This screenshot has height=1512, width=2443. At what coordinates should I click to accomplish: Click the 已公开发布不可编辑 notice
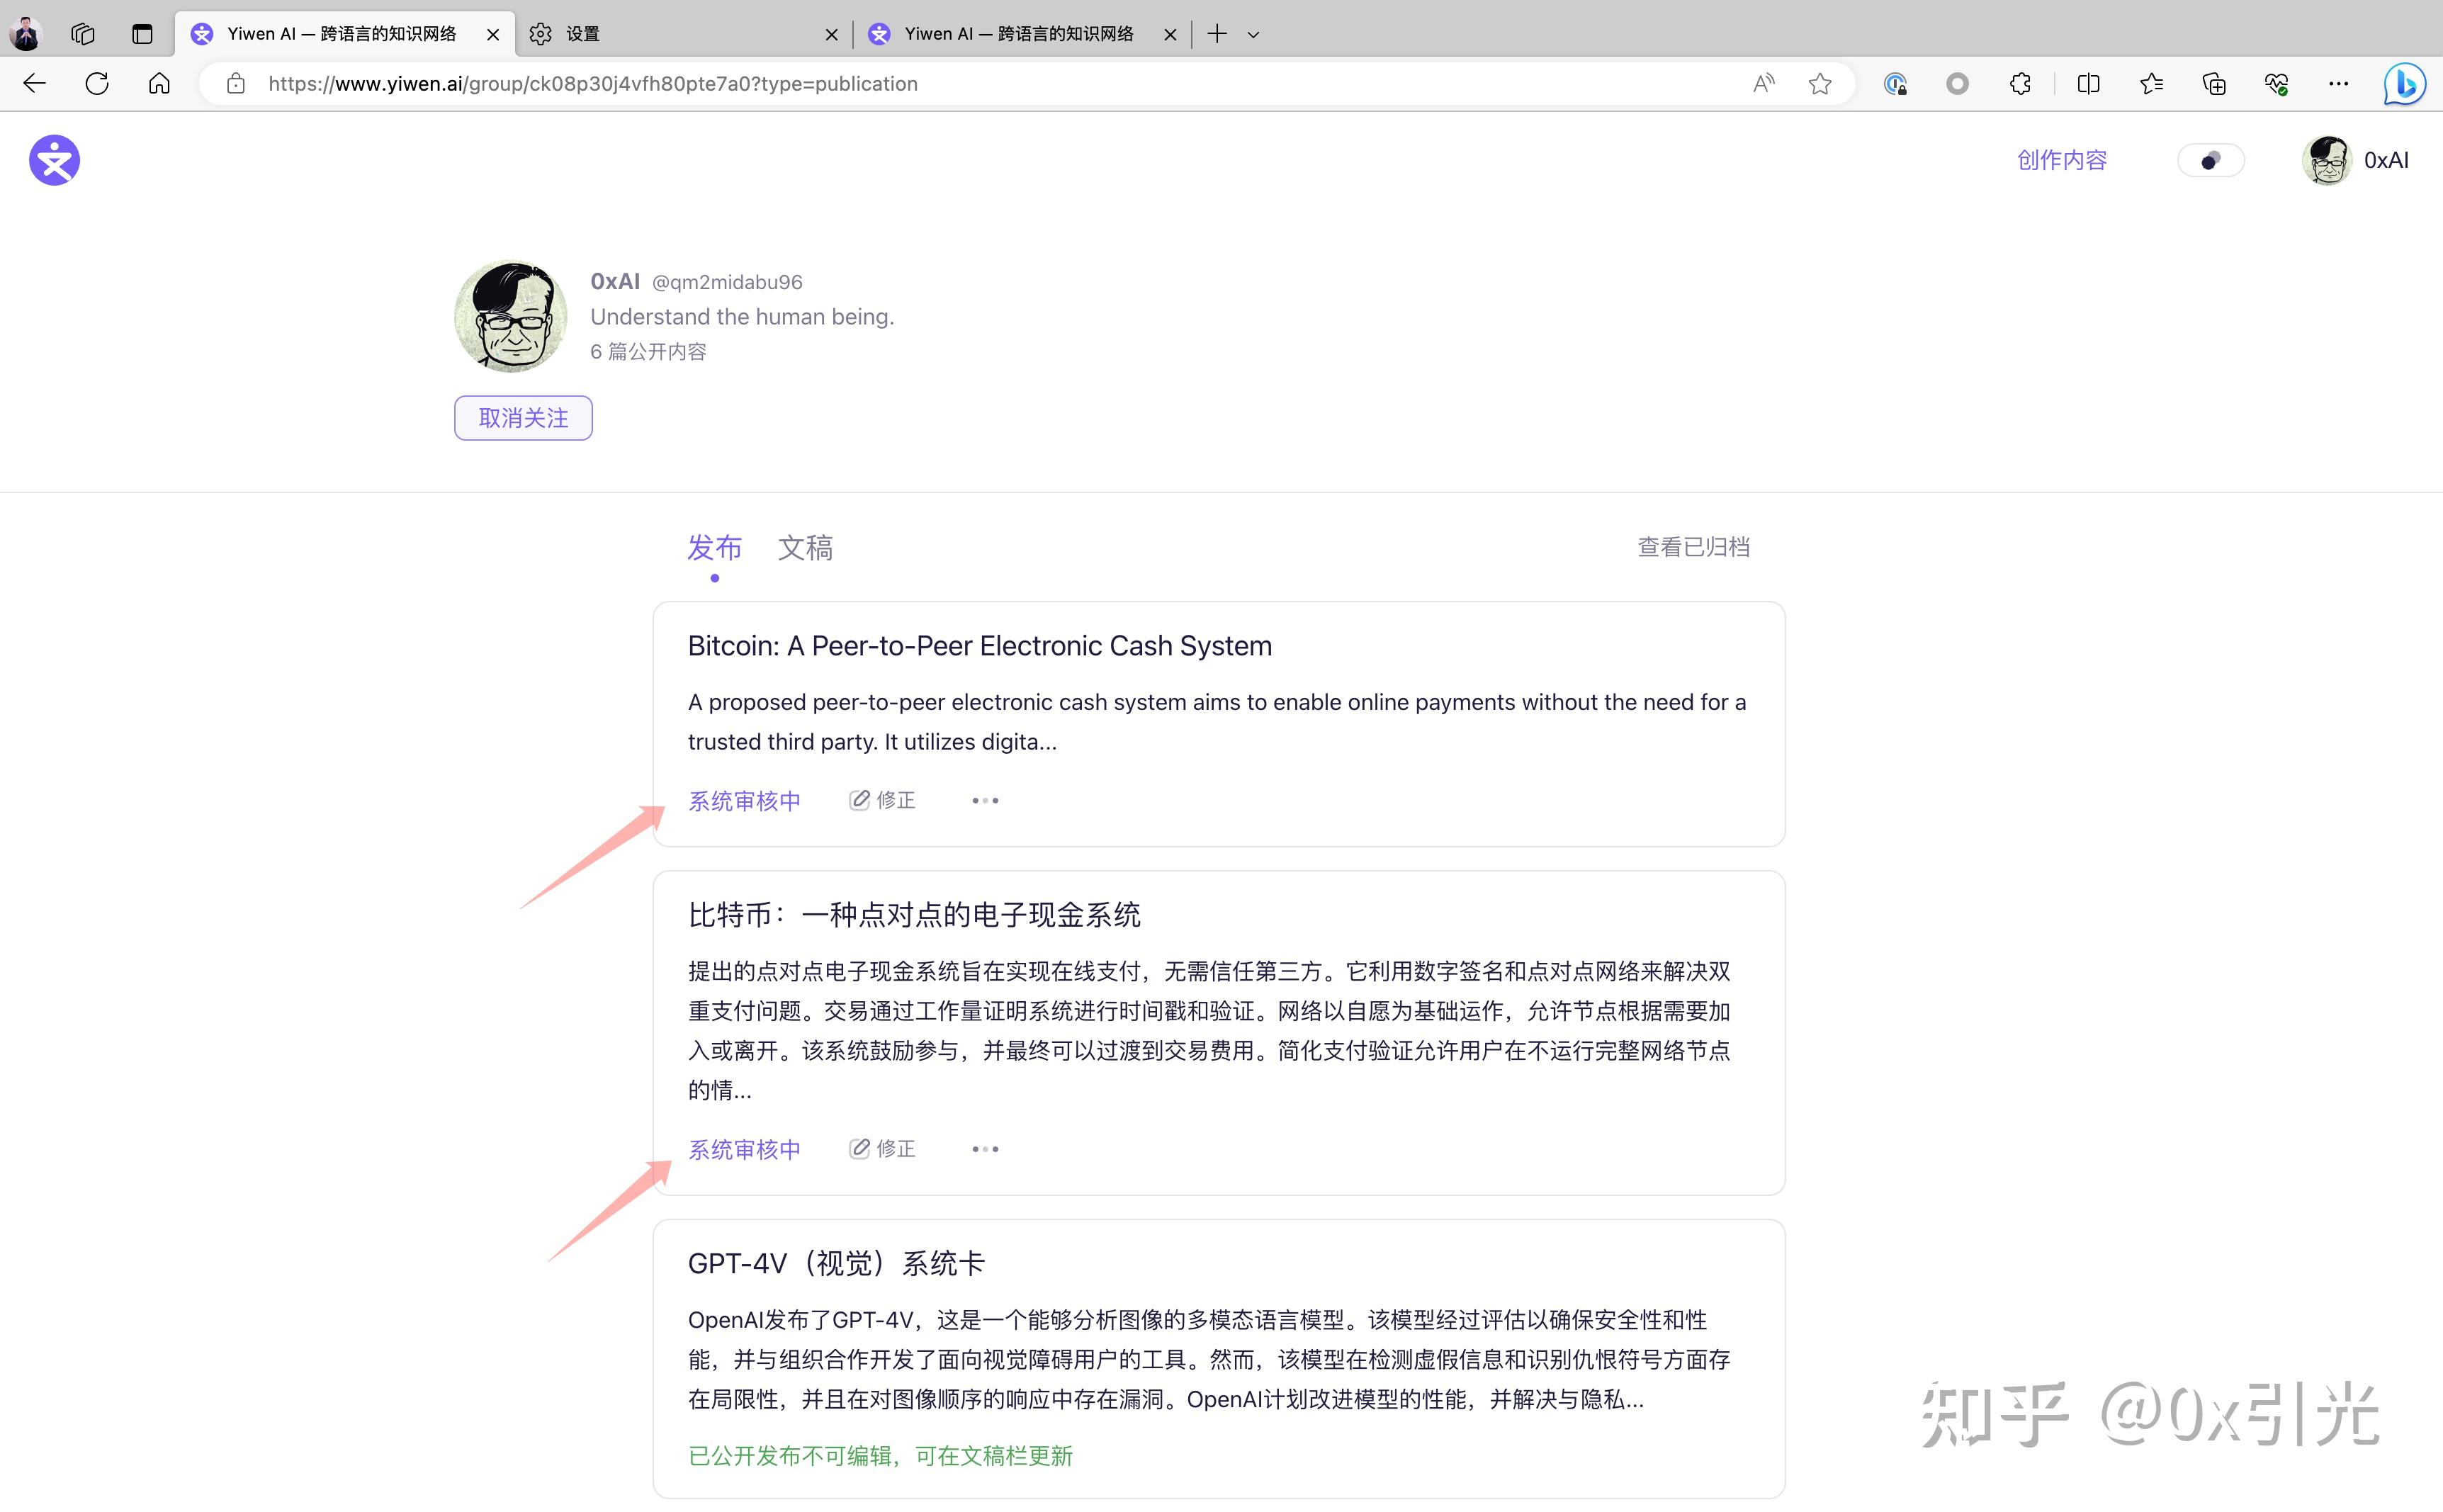point(880,1455)
